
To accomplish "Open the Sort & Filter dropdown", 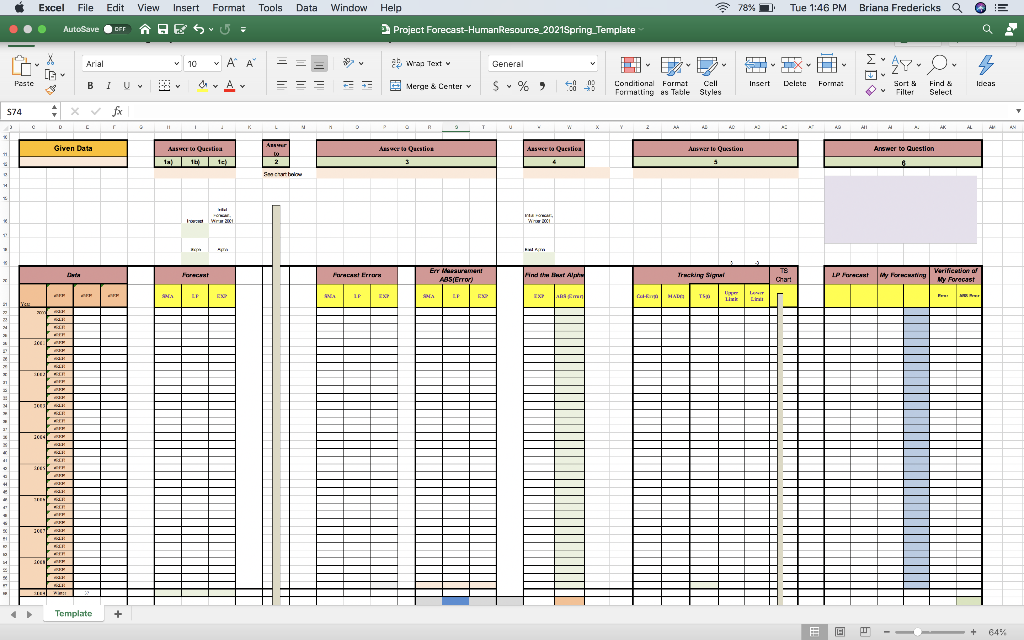I will (x=904, y=76).
